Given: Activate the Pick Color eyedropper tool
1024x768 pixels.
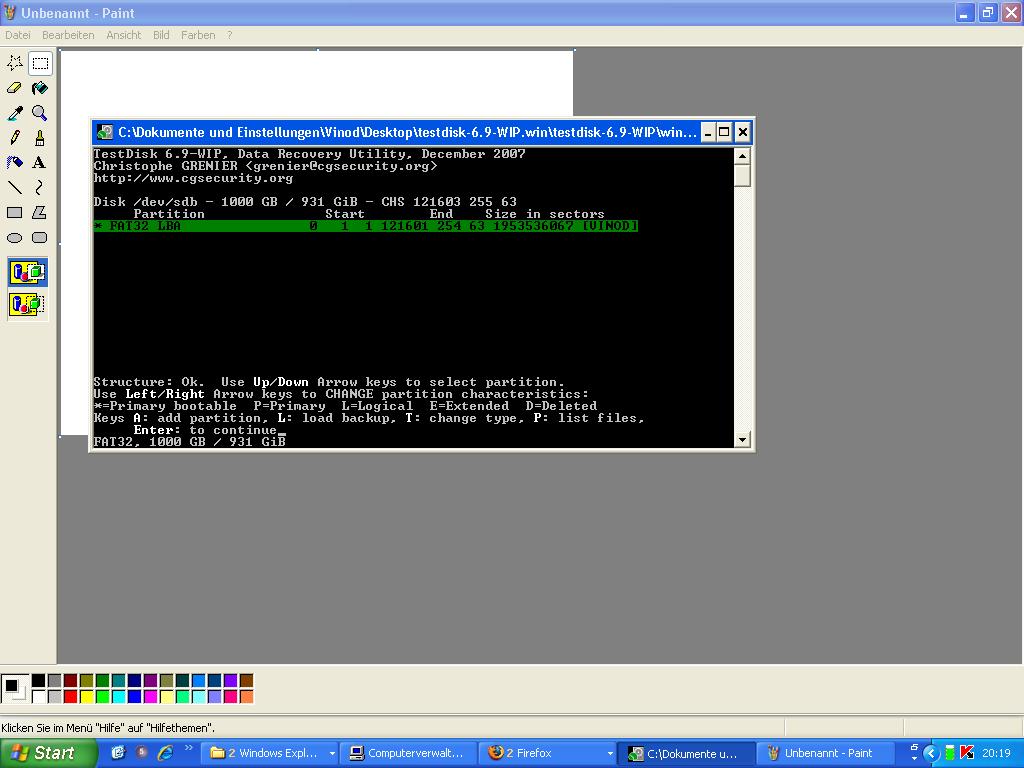Looking at the screenshot, I should [14, 113].
